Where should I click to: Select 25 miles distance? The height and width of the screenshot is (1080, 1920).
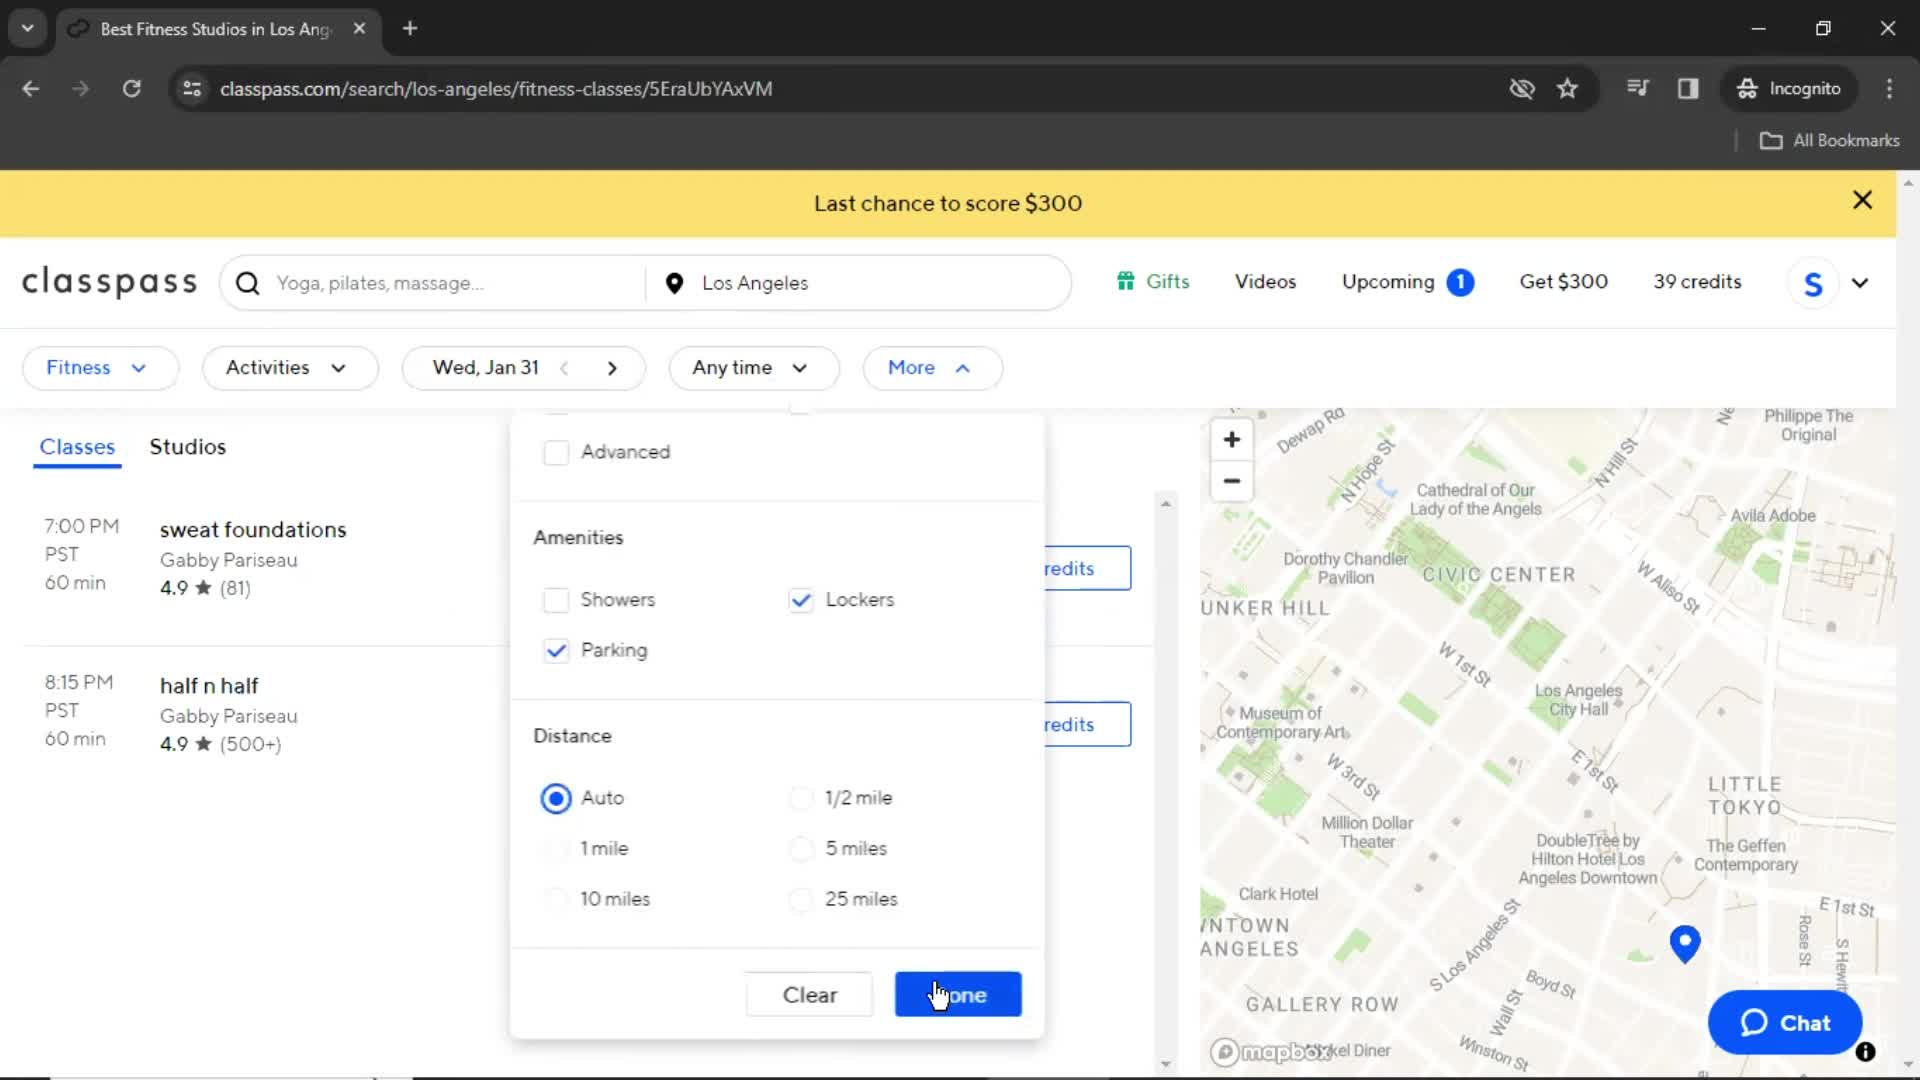[x=801, y=899]
